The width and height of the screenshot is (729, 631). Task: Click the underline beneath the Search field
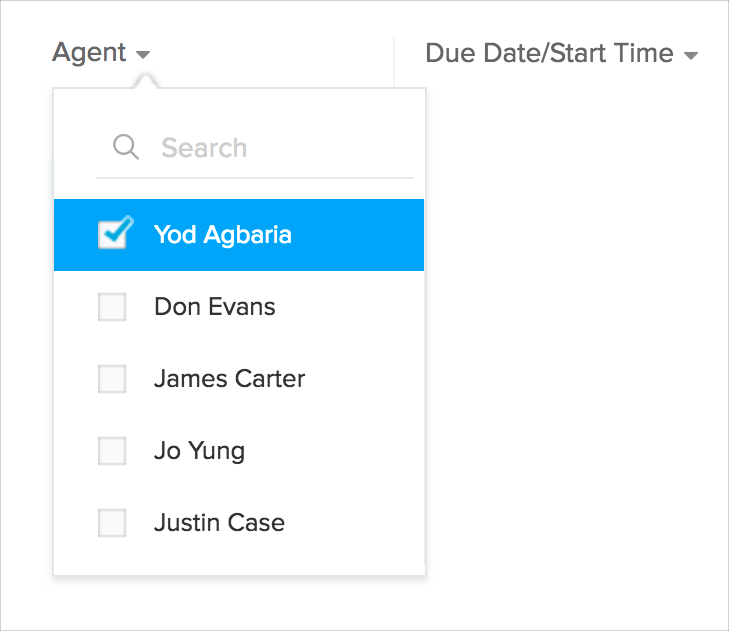click(x=254, y=178)
